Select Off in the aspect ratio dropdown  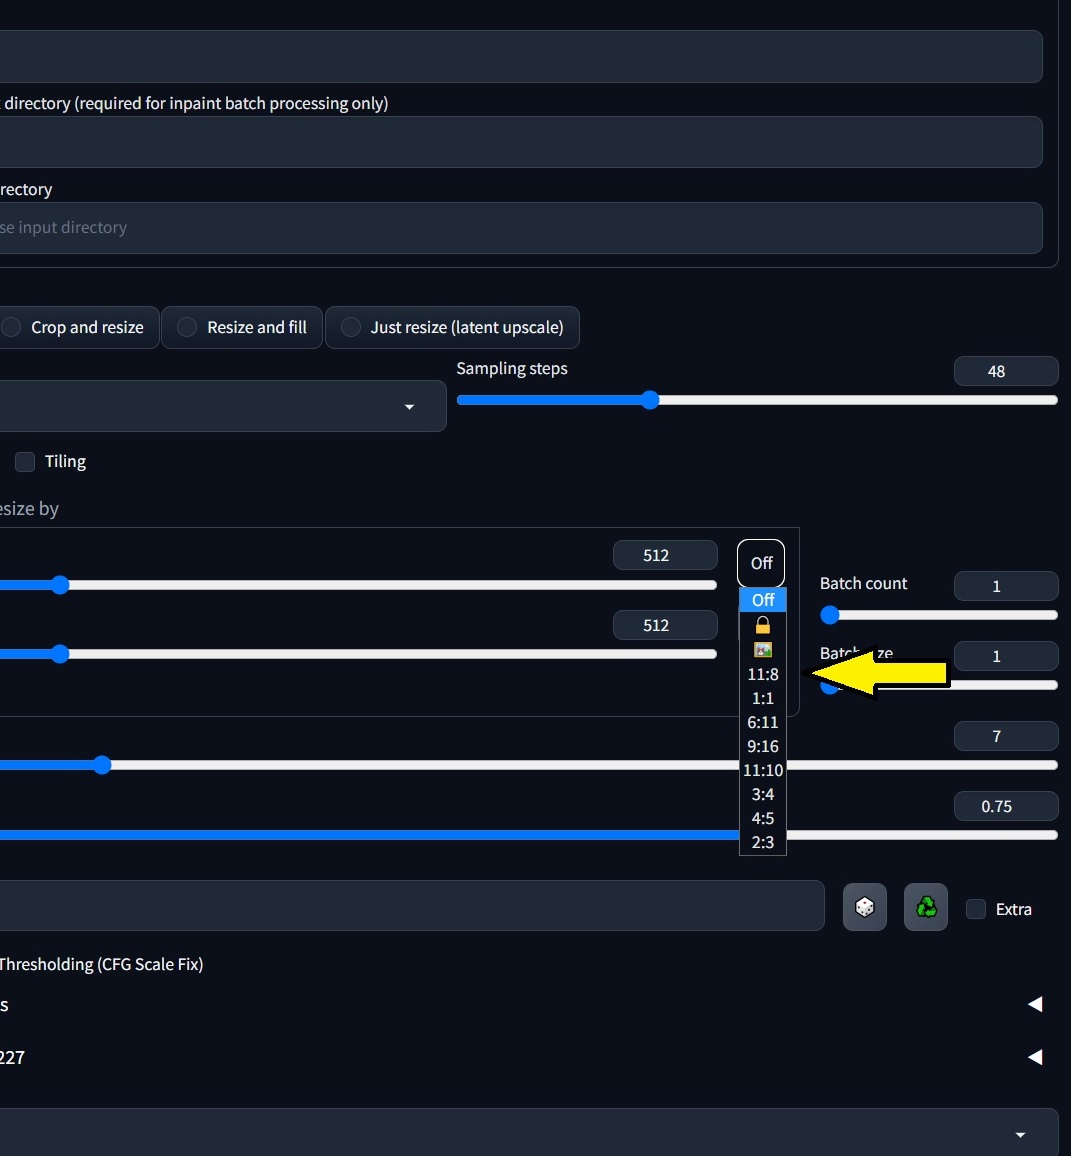tap(762, 600)
